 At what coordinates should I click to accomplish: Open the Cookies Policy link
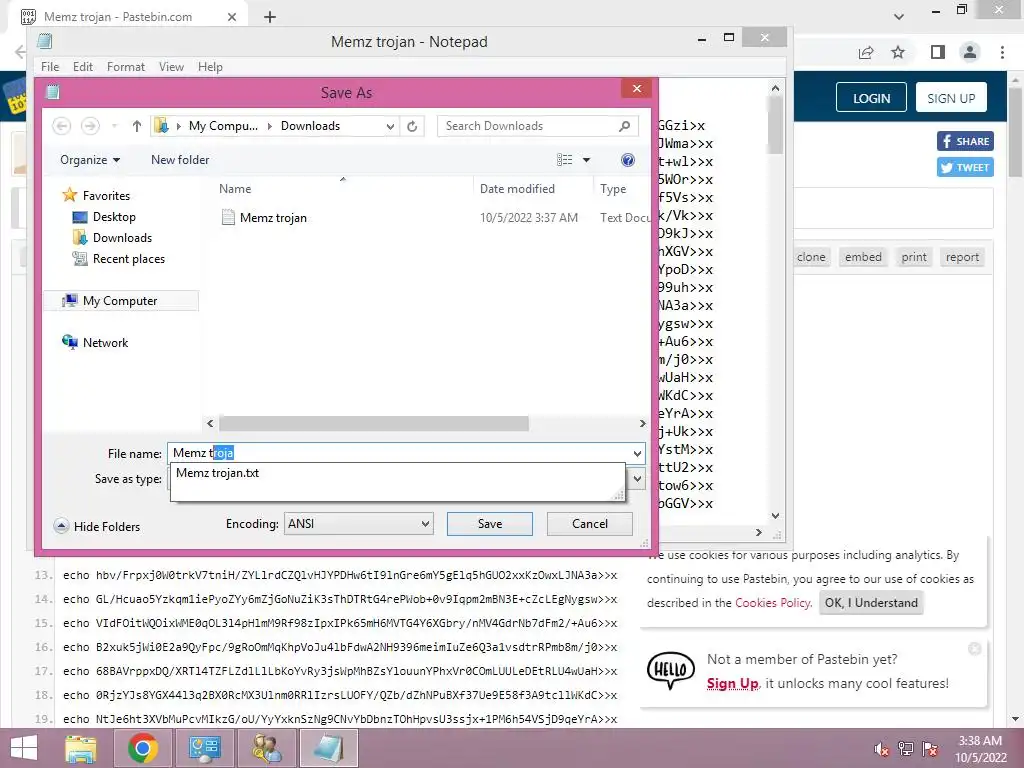click(773, 603)
